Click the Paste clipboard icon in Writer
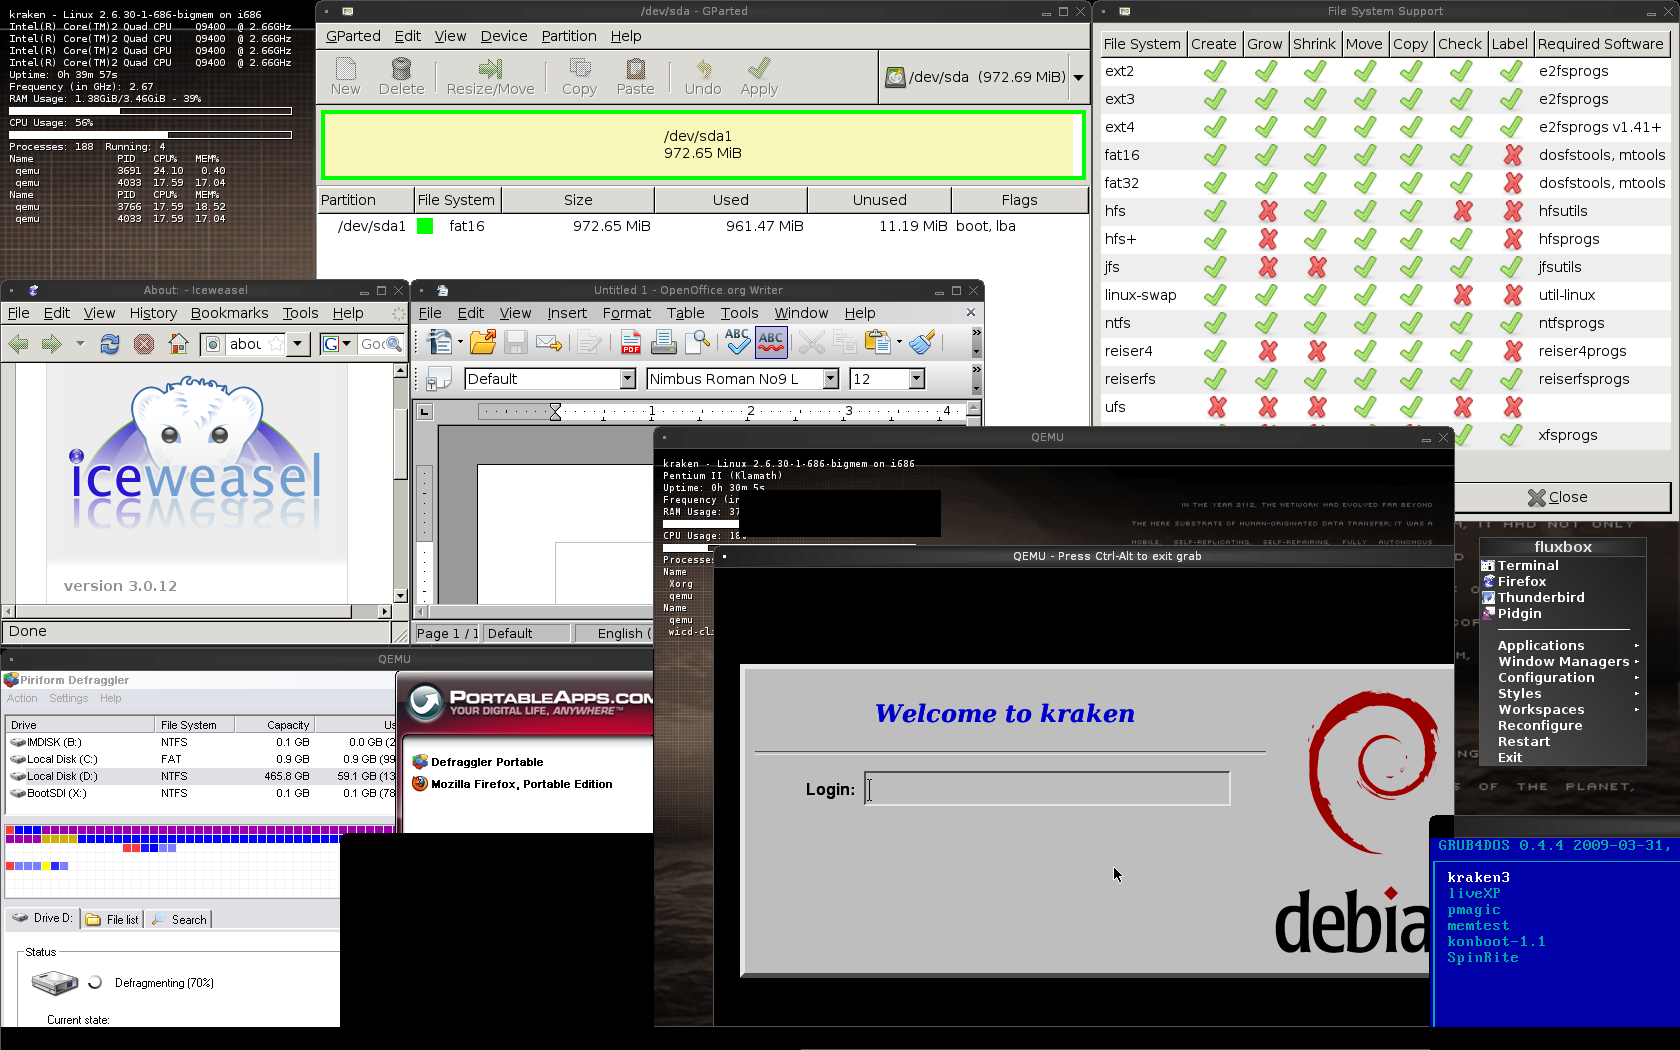This screenshot has width=1680, height=1050. (x=877, y=342)
